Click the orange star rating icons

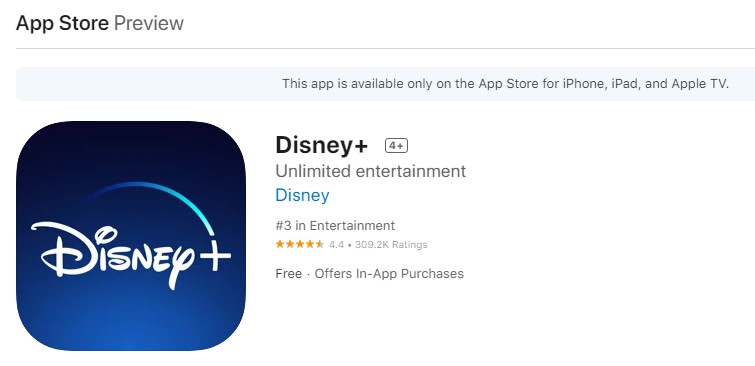tap(299, 244)
